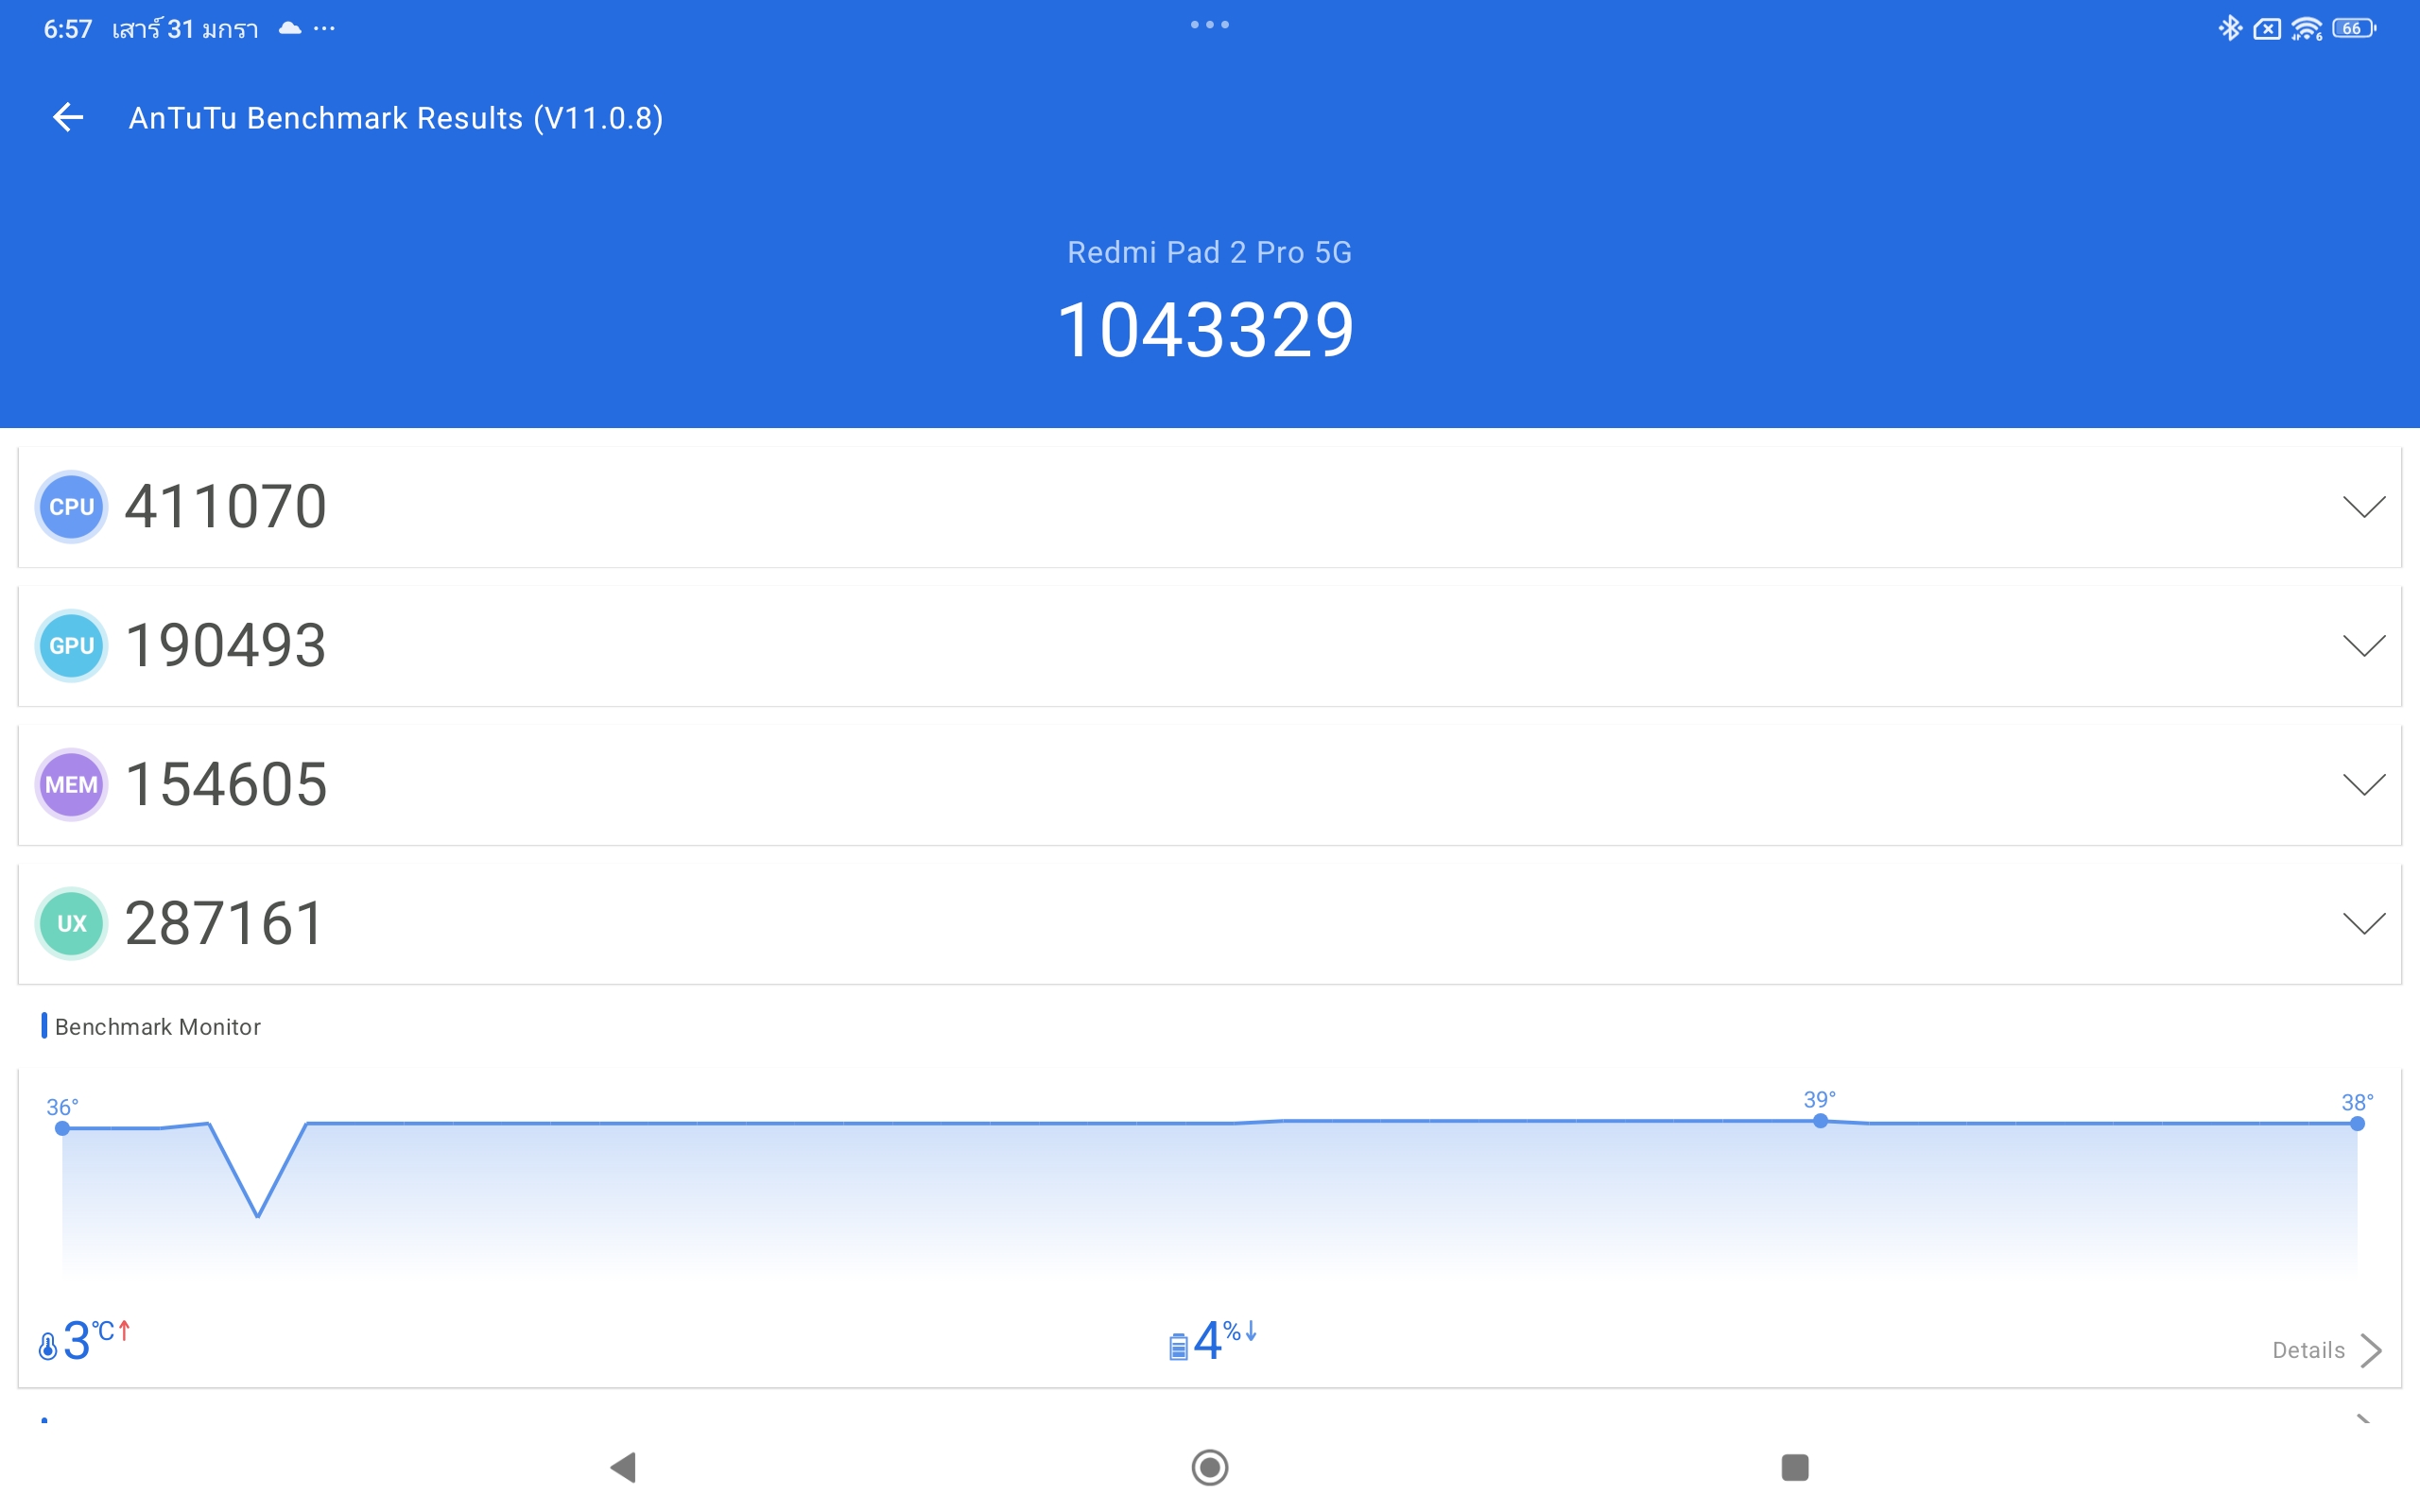Select the 39° peak point on chart
The height and width of the screenshot is (1512, 2420).
pos(1820,1121)
